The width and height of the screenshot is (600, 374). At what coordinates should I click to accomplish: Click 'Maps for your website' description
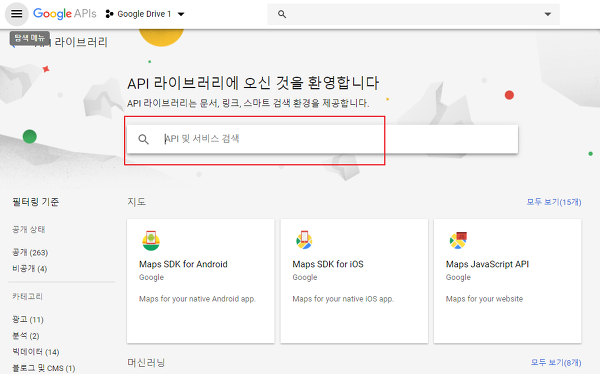pos(484,299)
